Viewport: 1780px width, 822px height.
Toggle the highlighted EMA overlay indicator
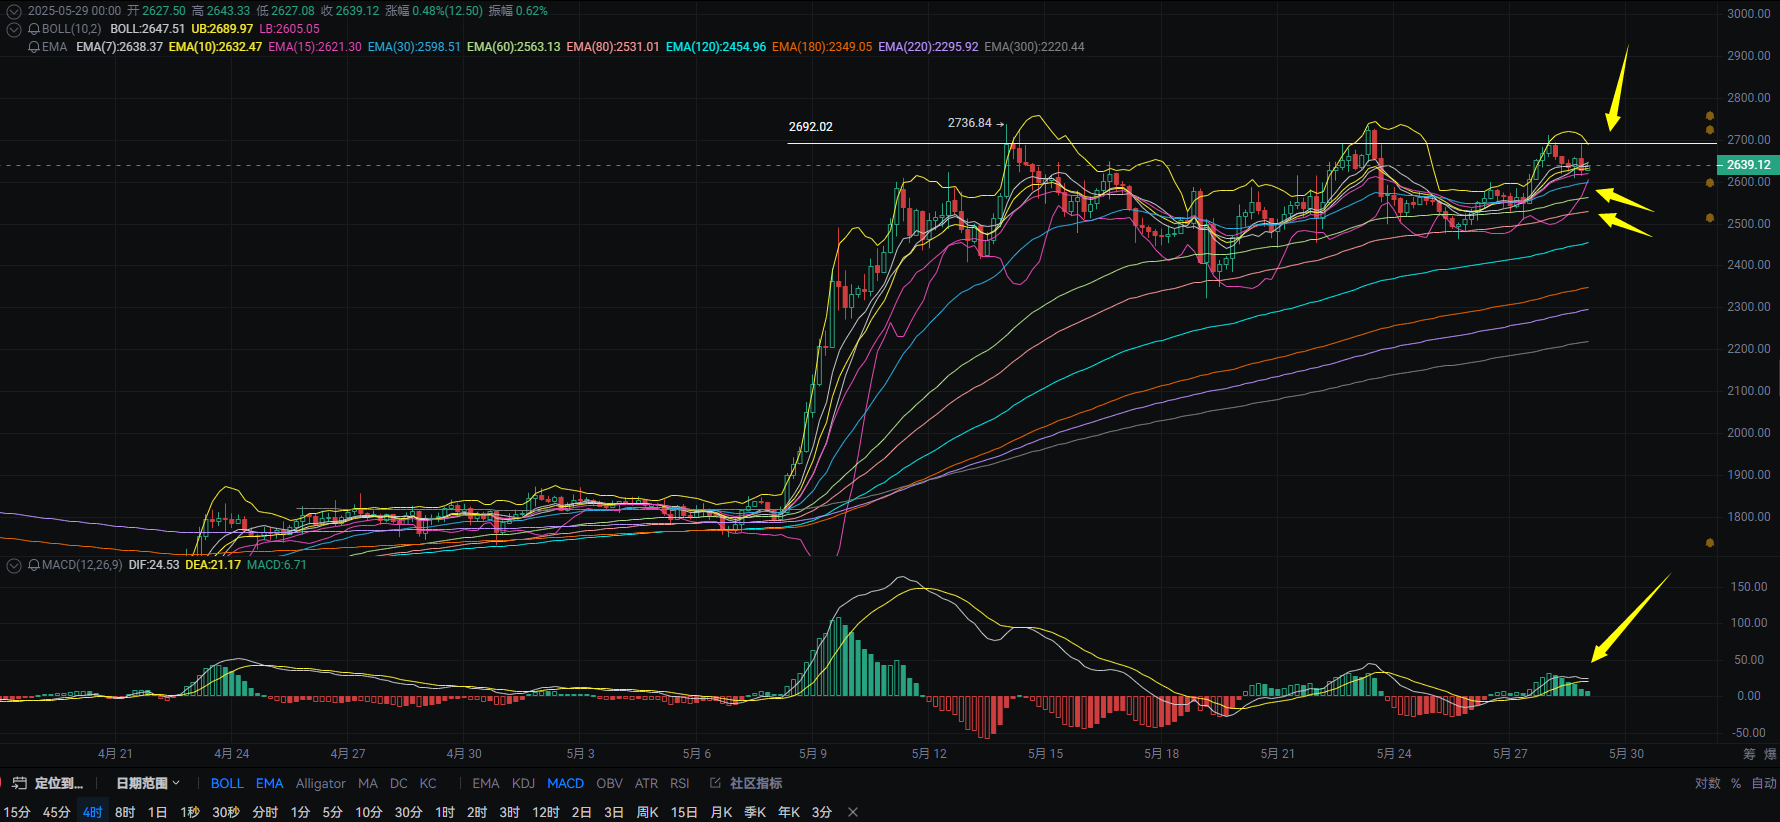pyautogui.click(x=269, y=783)
